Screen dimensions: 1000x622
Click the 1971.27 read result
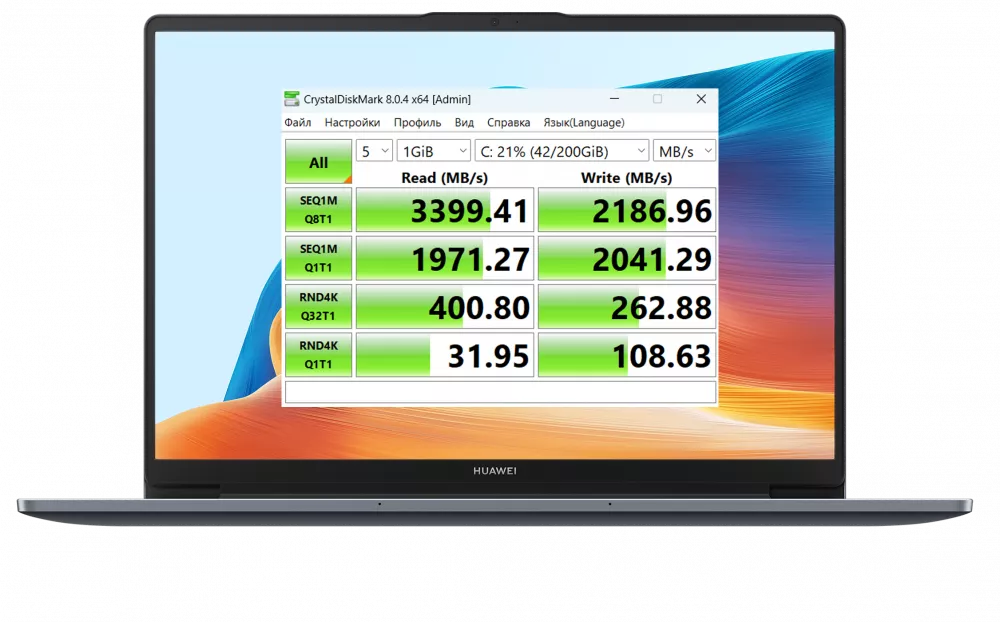click(445, 258)
